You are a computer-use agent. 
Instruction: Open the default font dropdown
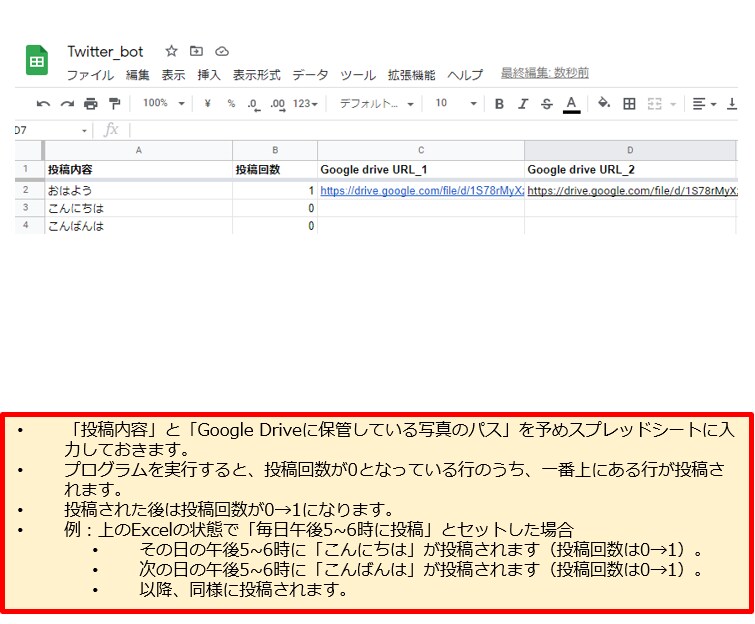point(377,104)
